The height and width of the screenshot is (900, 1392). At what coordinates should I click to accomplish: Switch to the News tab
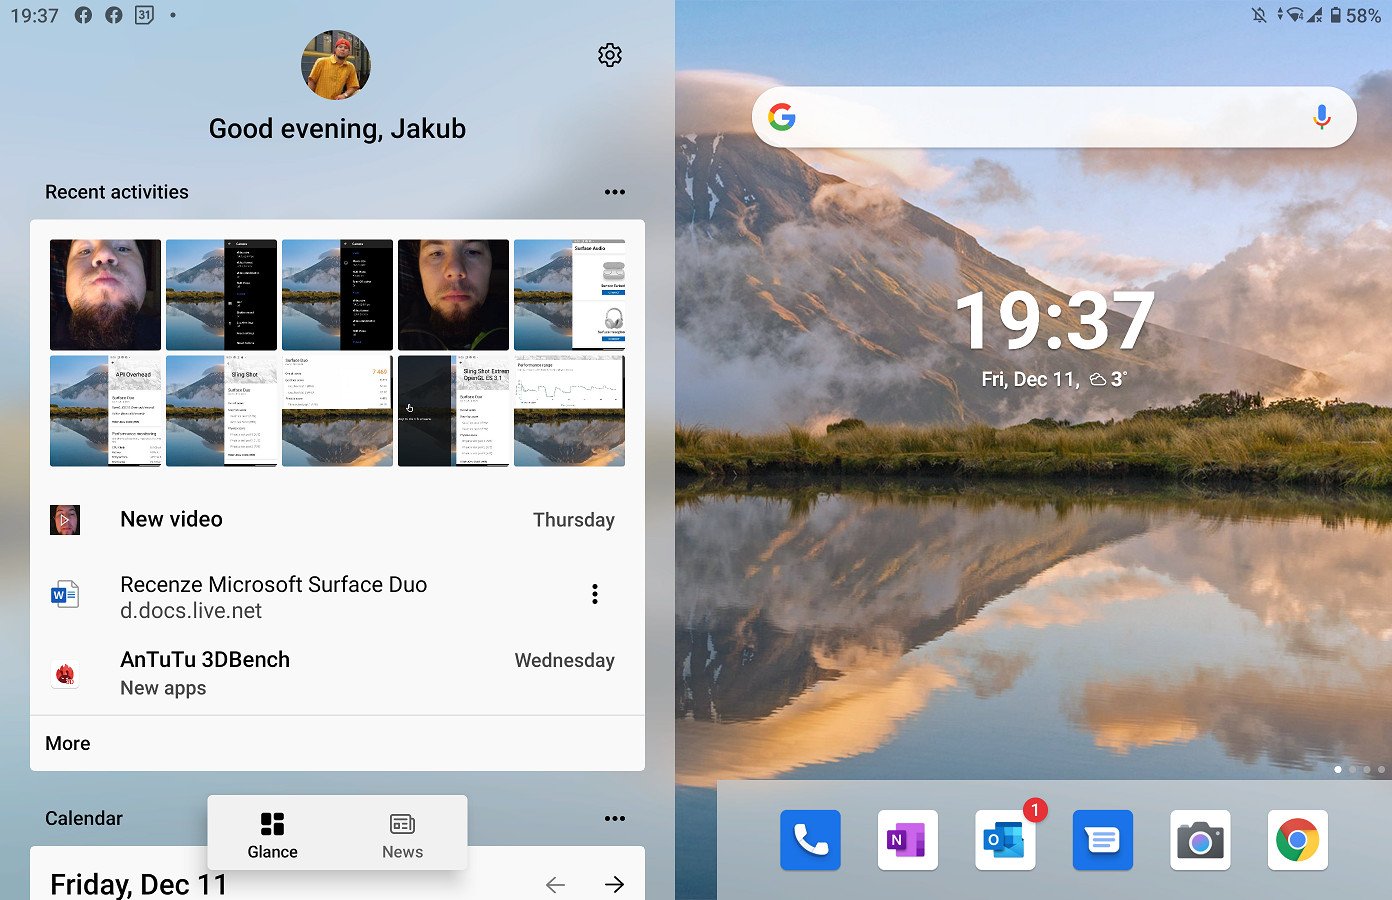tap(402, 834)
